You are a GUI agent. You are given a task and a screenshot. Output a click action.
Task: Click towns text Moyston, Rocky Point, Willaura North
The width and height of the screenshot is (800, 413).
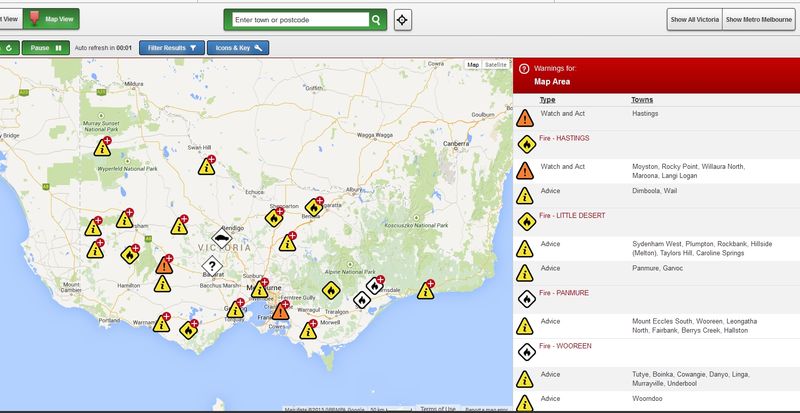pyautogui.click(x=688, y=171)
